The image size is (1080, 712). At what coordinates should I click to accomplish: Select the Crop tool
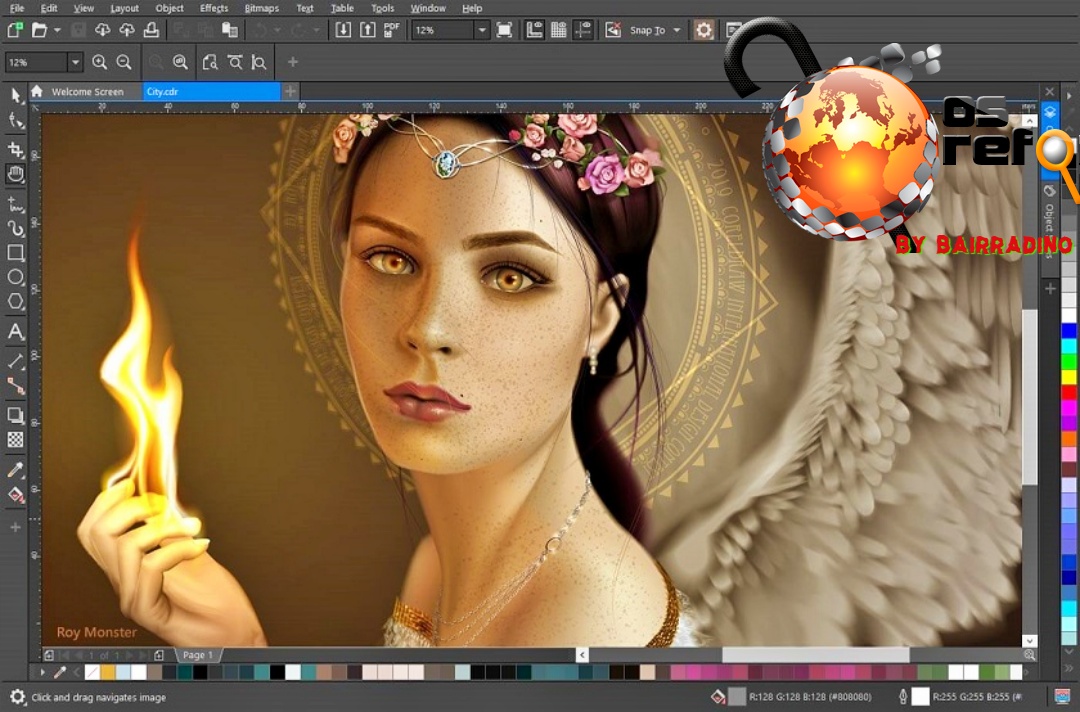pyautogui.click(x=15, y=149)
